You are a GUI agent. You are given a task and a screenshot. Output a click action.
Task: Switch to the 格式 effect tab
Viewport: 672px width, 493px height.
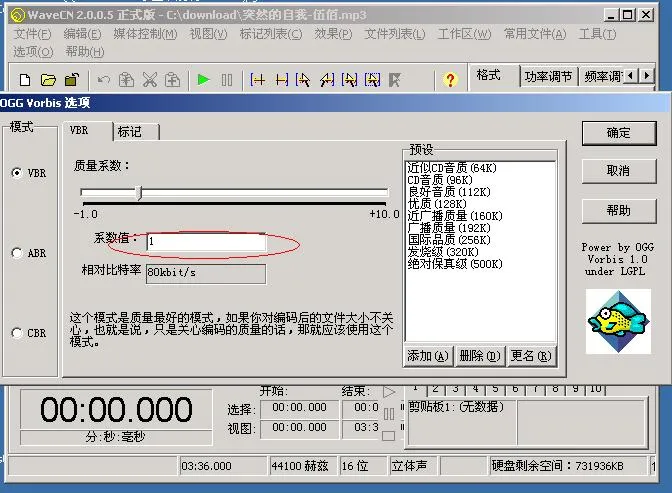pos(495,77)
